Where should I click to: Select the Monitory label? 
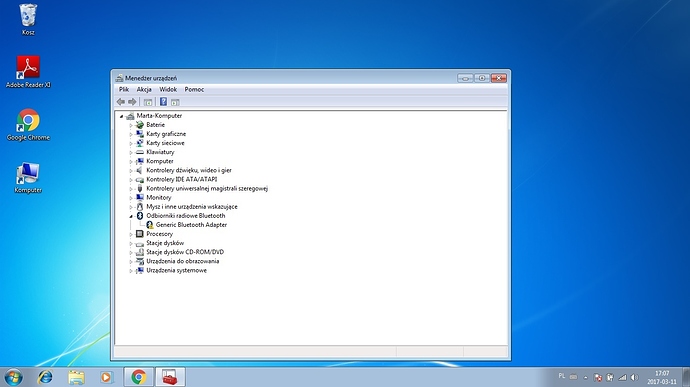coord(158,197)
